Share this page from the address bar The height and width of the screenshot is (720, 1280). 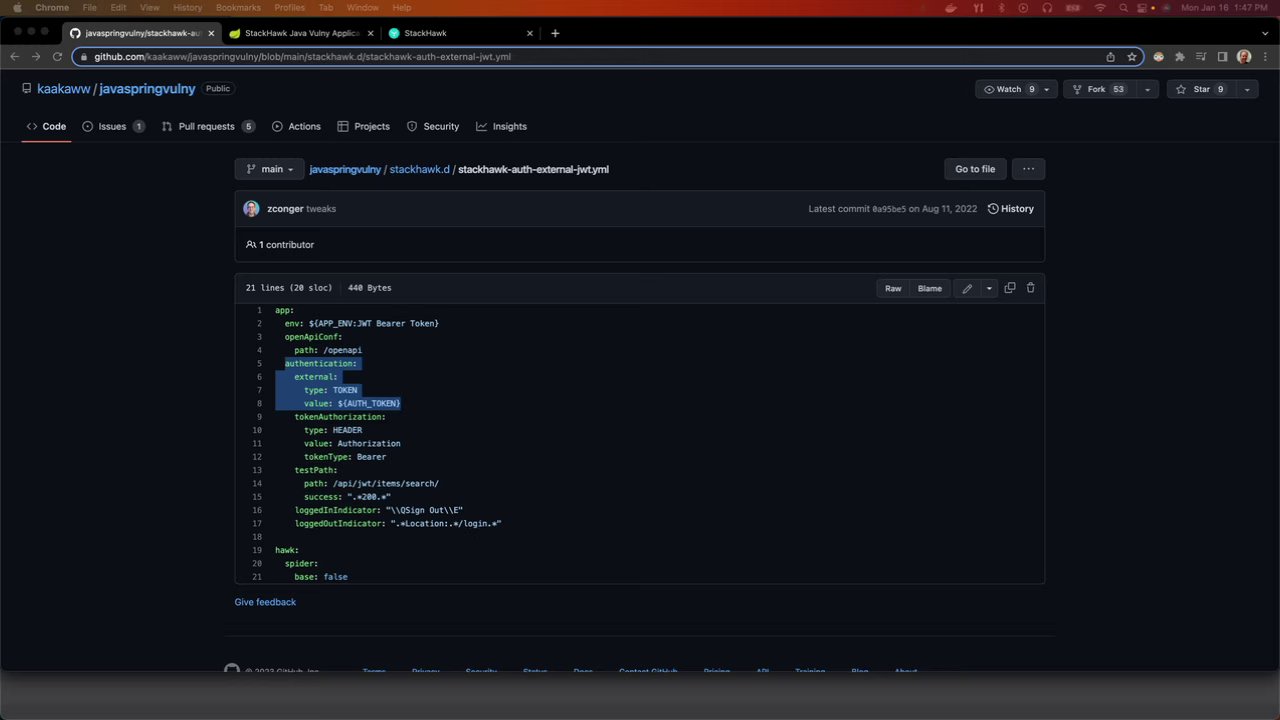(1110, 57)
